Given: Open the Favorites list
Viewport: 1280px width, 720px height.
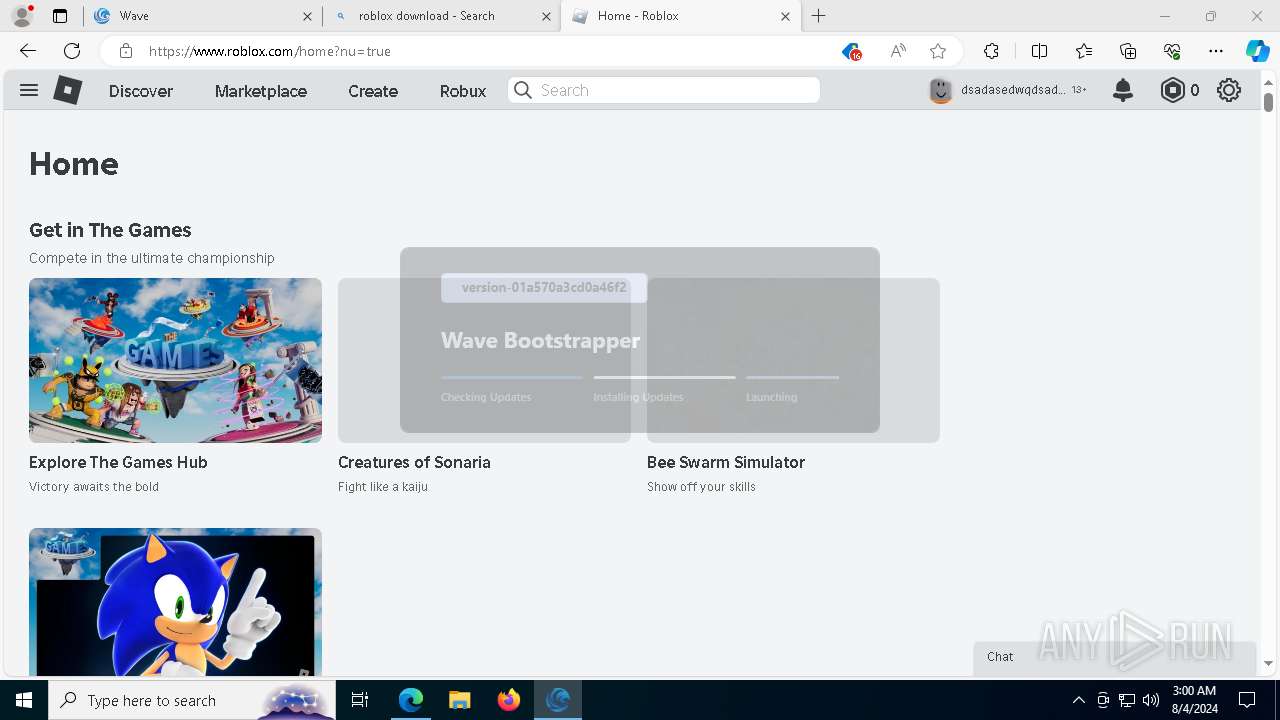Looking at the screenshot, I should point(1084,51).
